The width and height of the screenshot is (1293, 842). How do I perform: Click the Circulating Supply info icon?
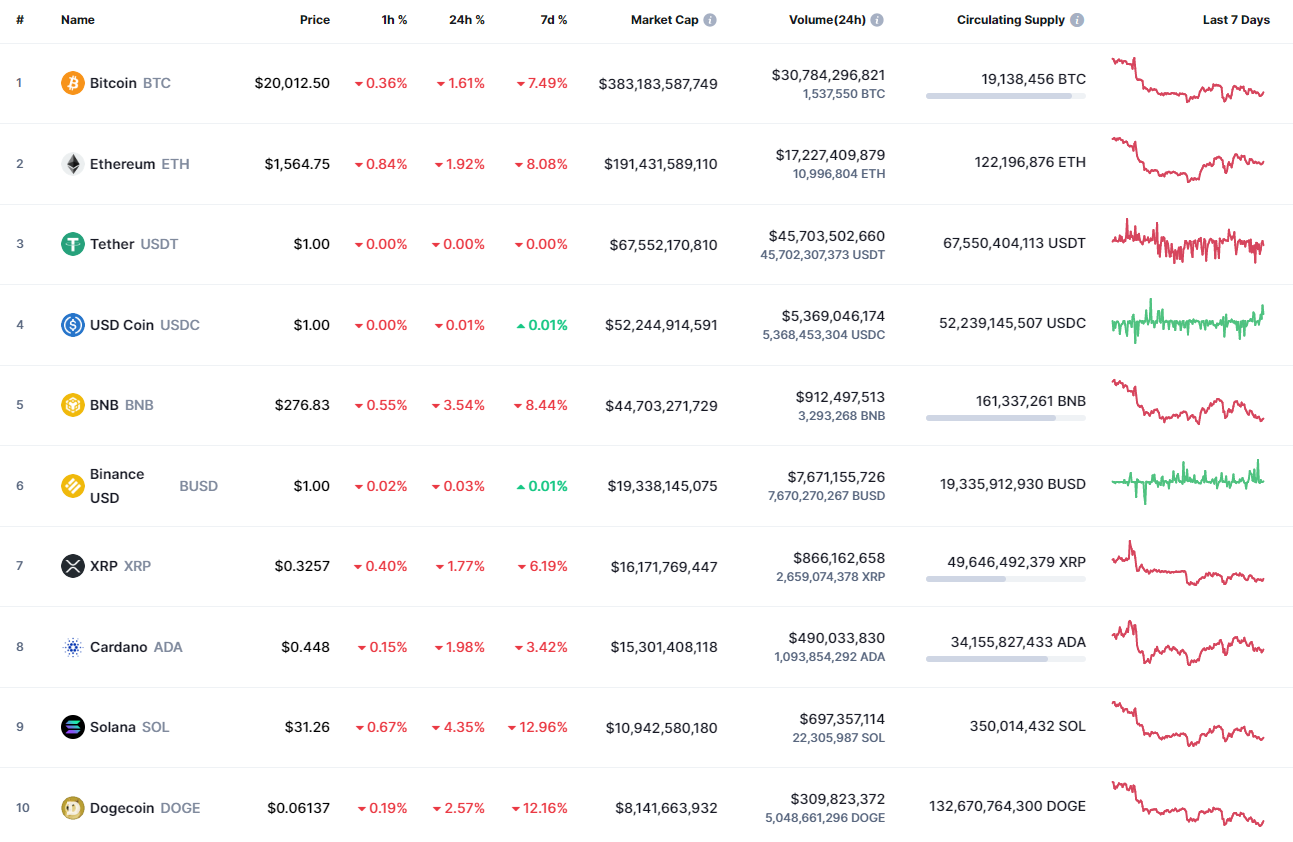[1078, 18]
